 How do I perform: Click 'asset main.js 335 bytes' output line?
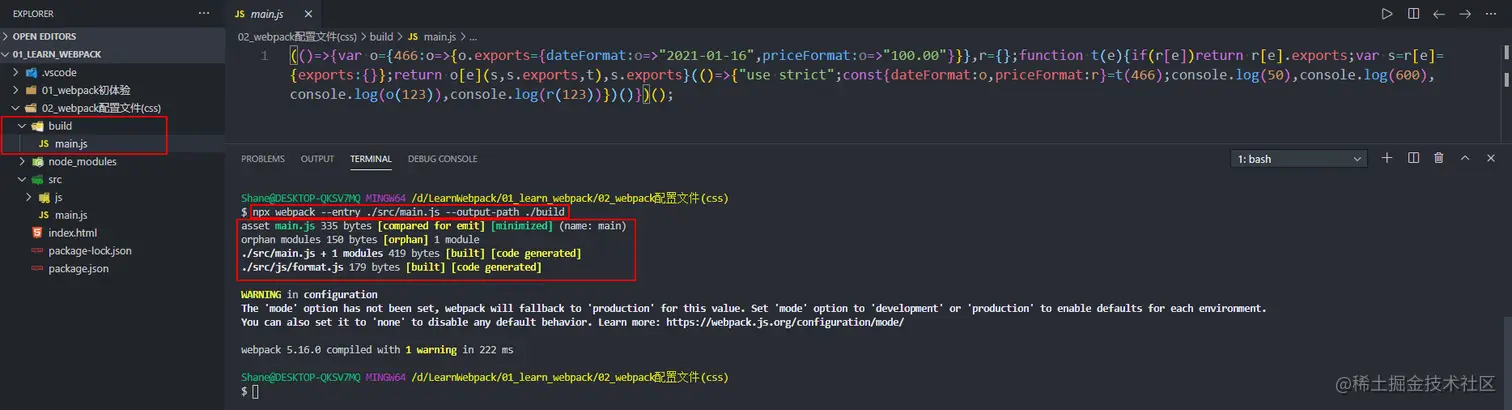(433, 226)
